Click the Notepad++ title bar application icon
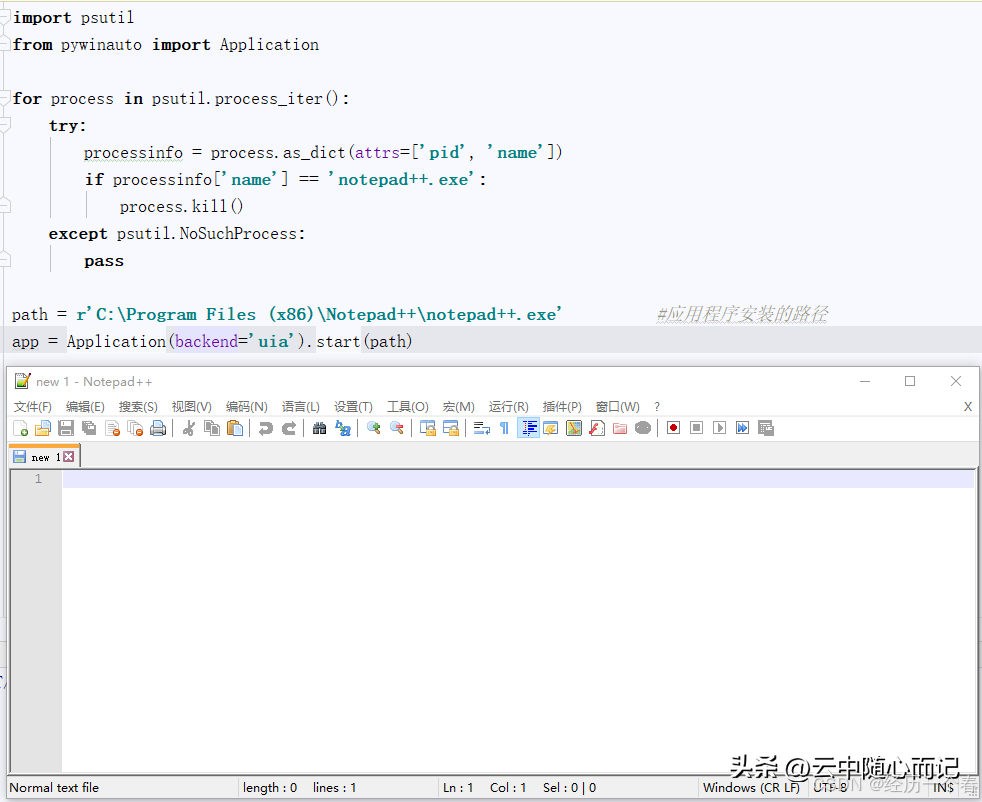The image size is (982, 802). [23, 381]
